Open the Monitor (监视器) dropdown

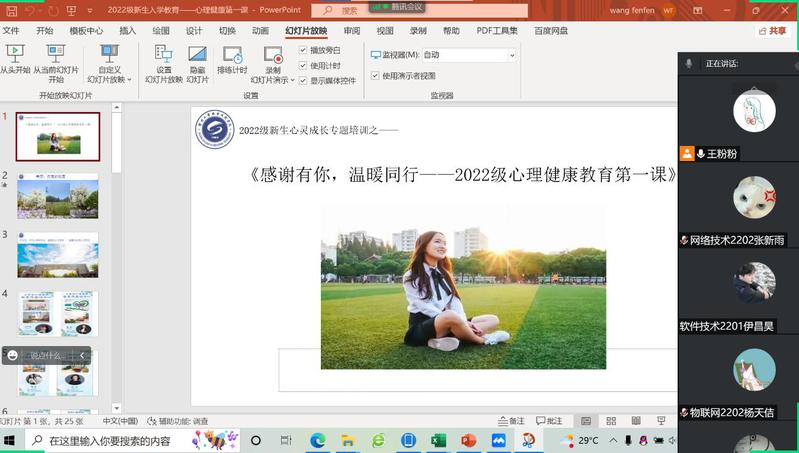(468, 55)
